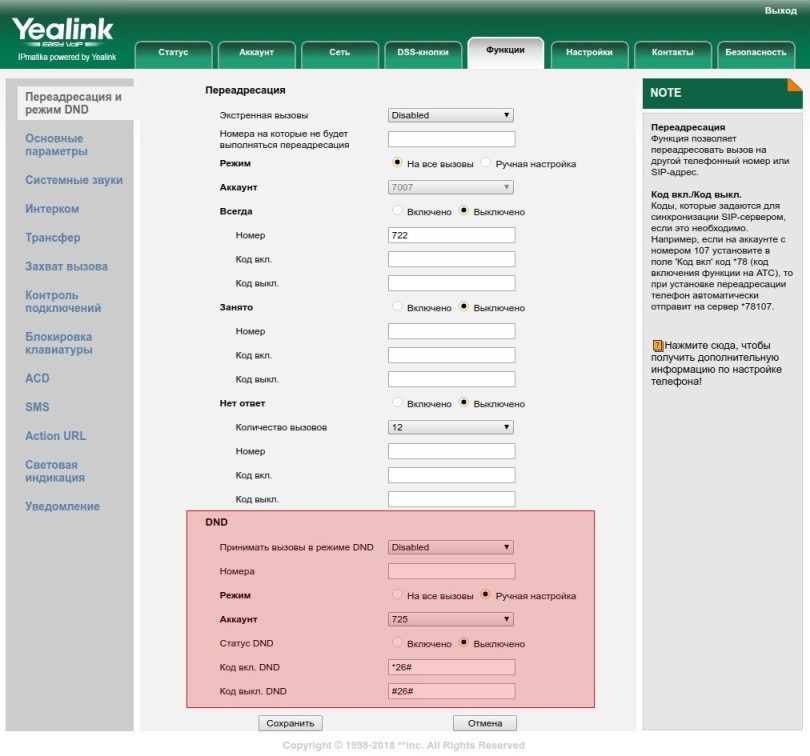Open the SMS sidebar section

point(37,407)
